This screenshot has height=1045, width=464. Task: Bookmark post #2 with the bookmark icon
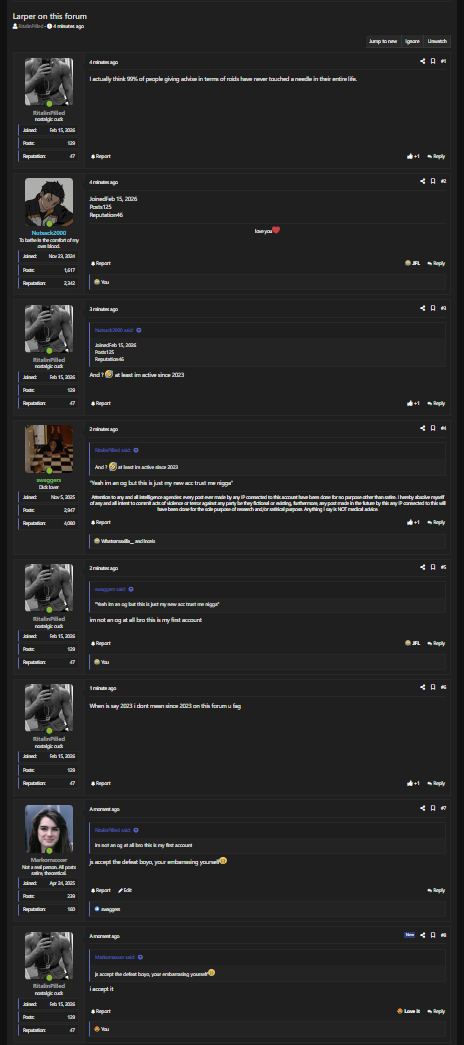point(433,181)
